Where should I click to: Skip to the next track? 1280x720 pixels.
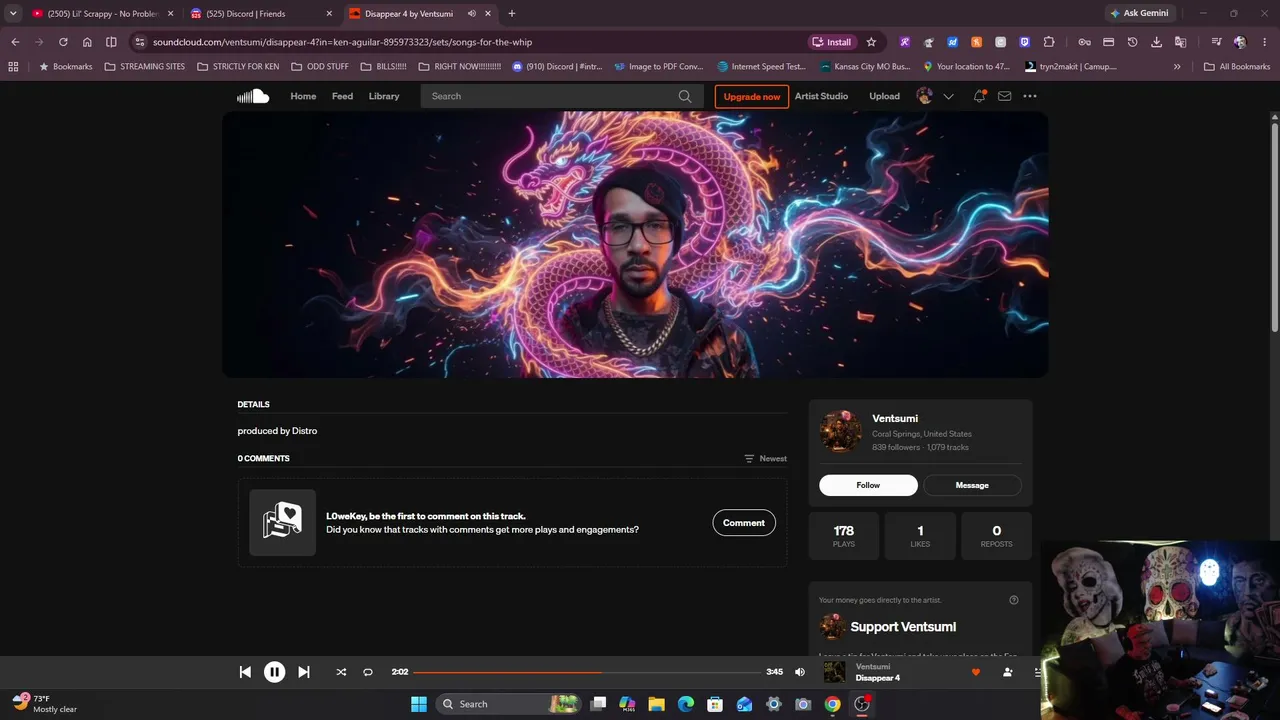click(304, 672)
